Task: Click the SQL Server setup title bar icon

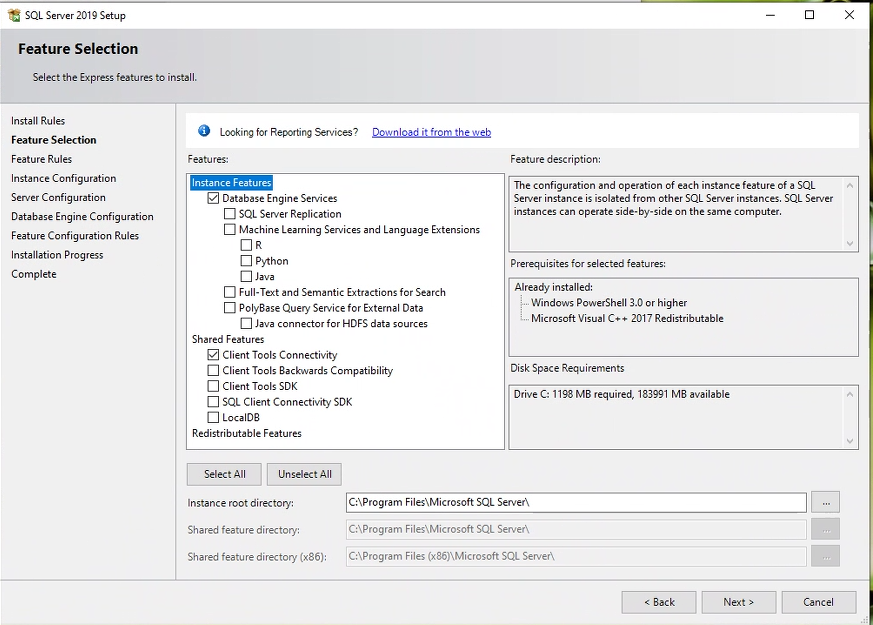Action: pos(14,15)
